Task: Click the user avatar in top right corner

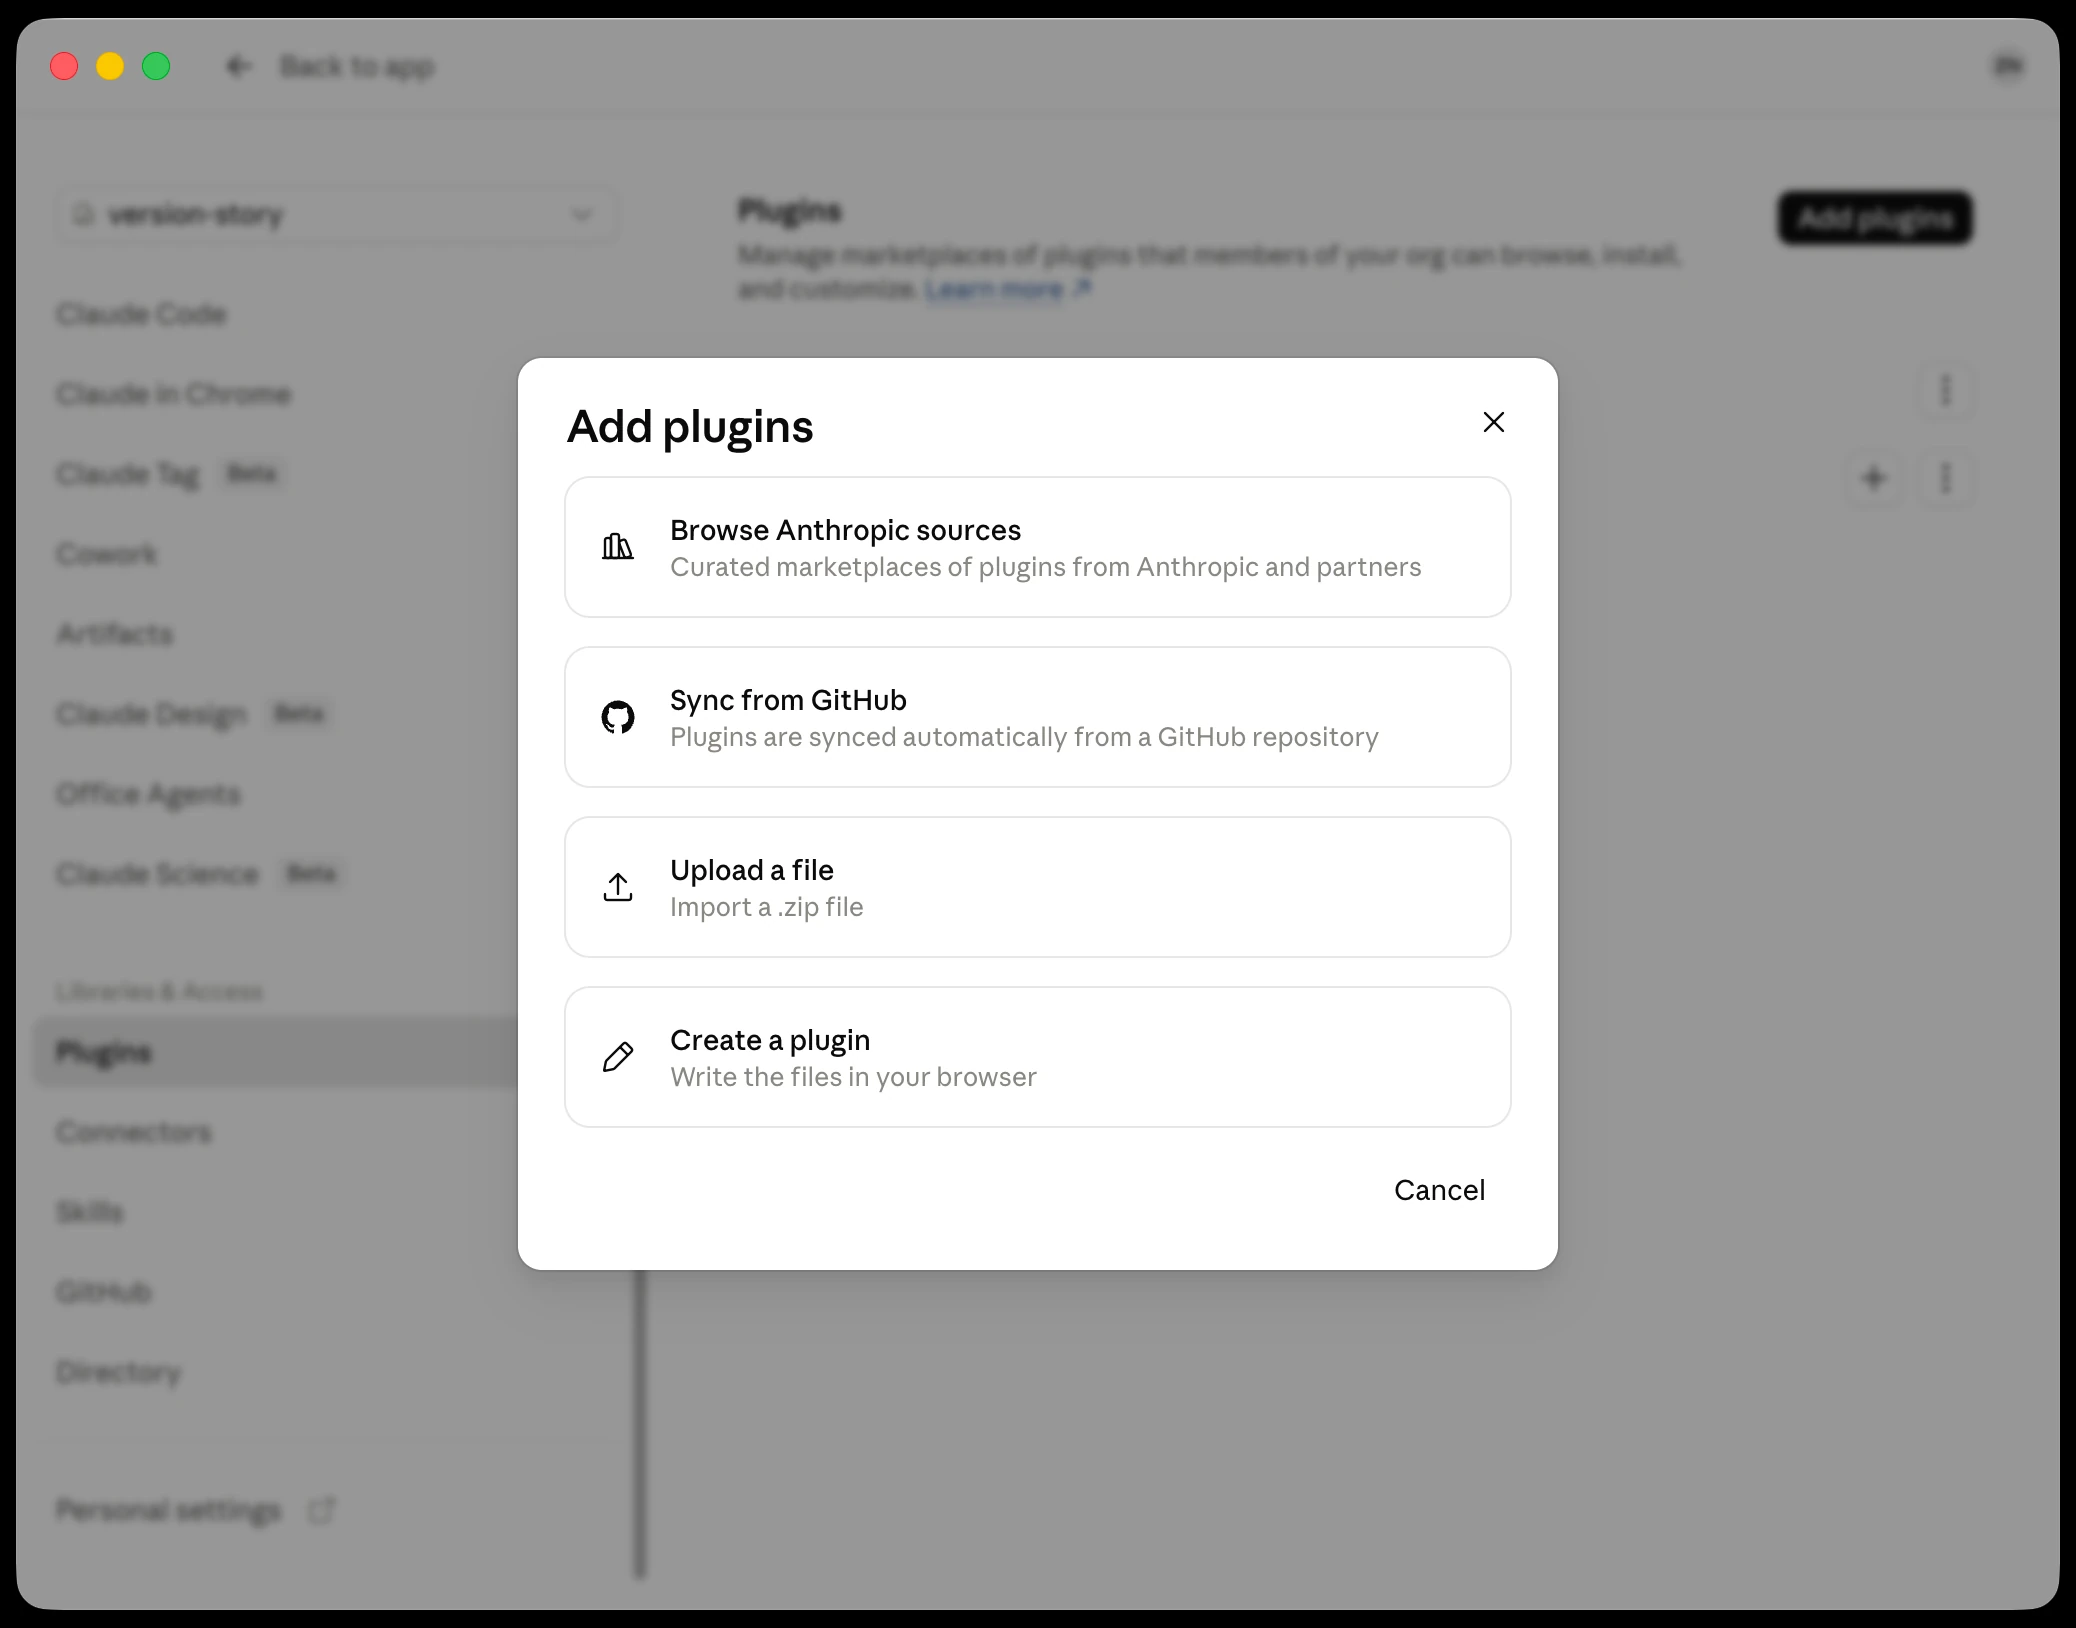Action: (x=2007, y=66)
